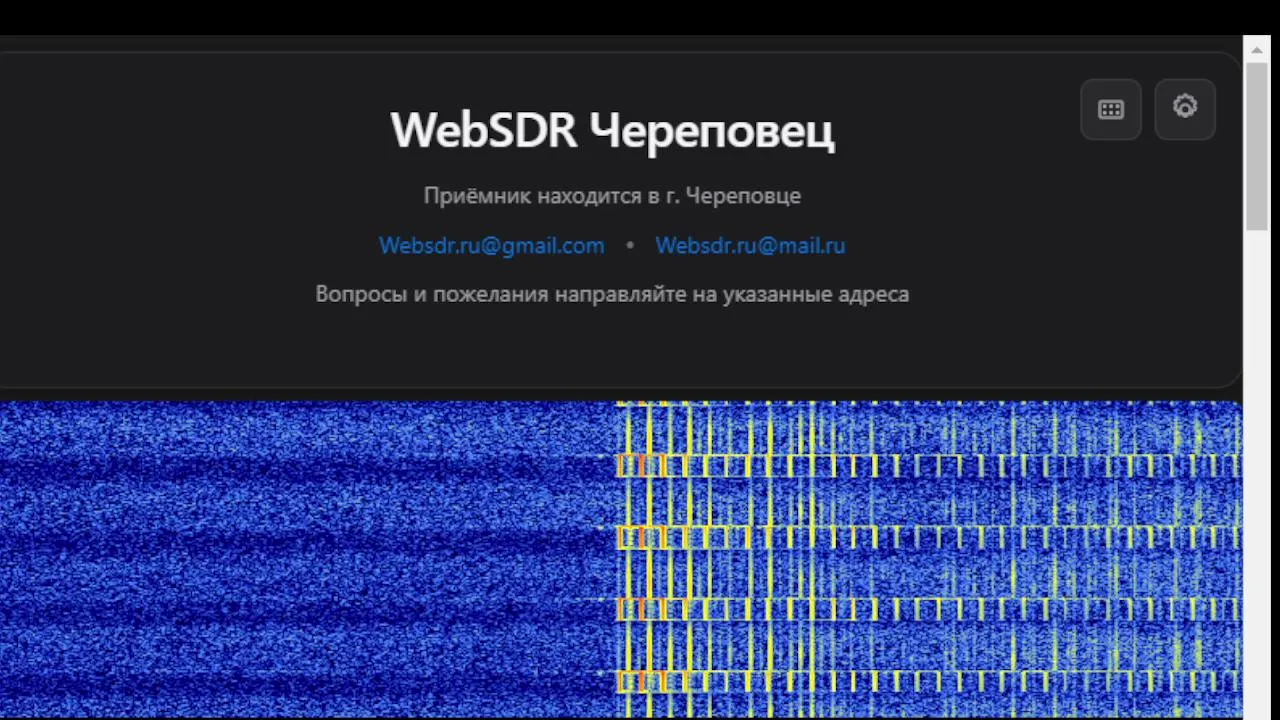
Task: Open the Websdr.ru@gmail.com email link
Action: click(491, 245)
